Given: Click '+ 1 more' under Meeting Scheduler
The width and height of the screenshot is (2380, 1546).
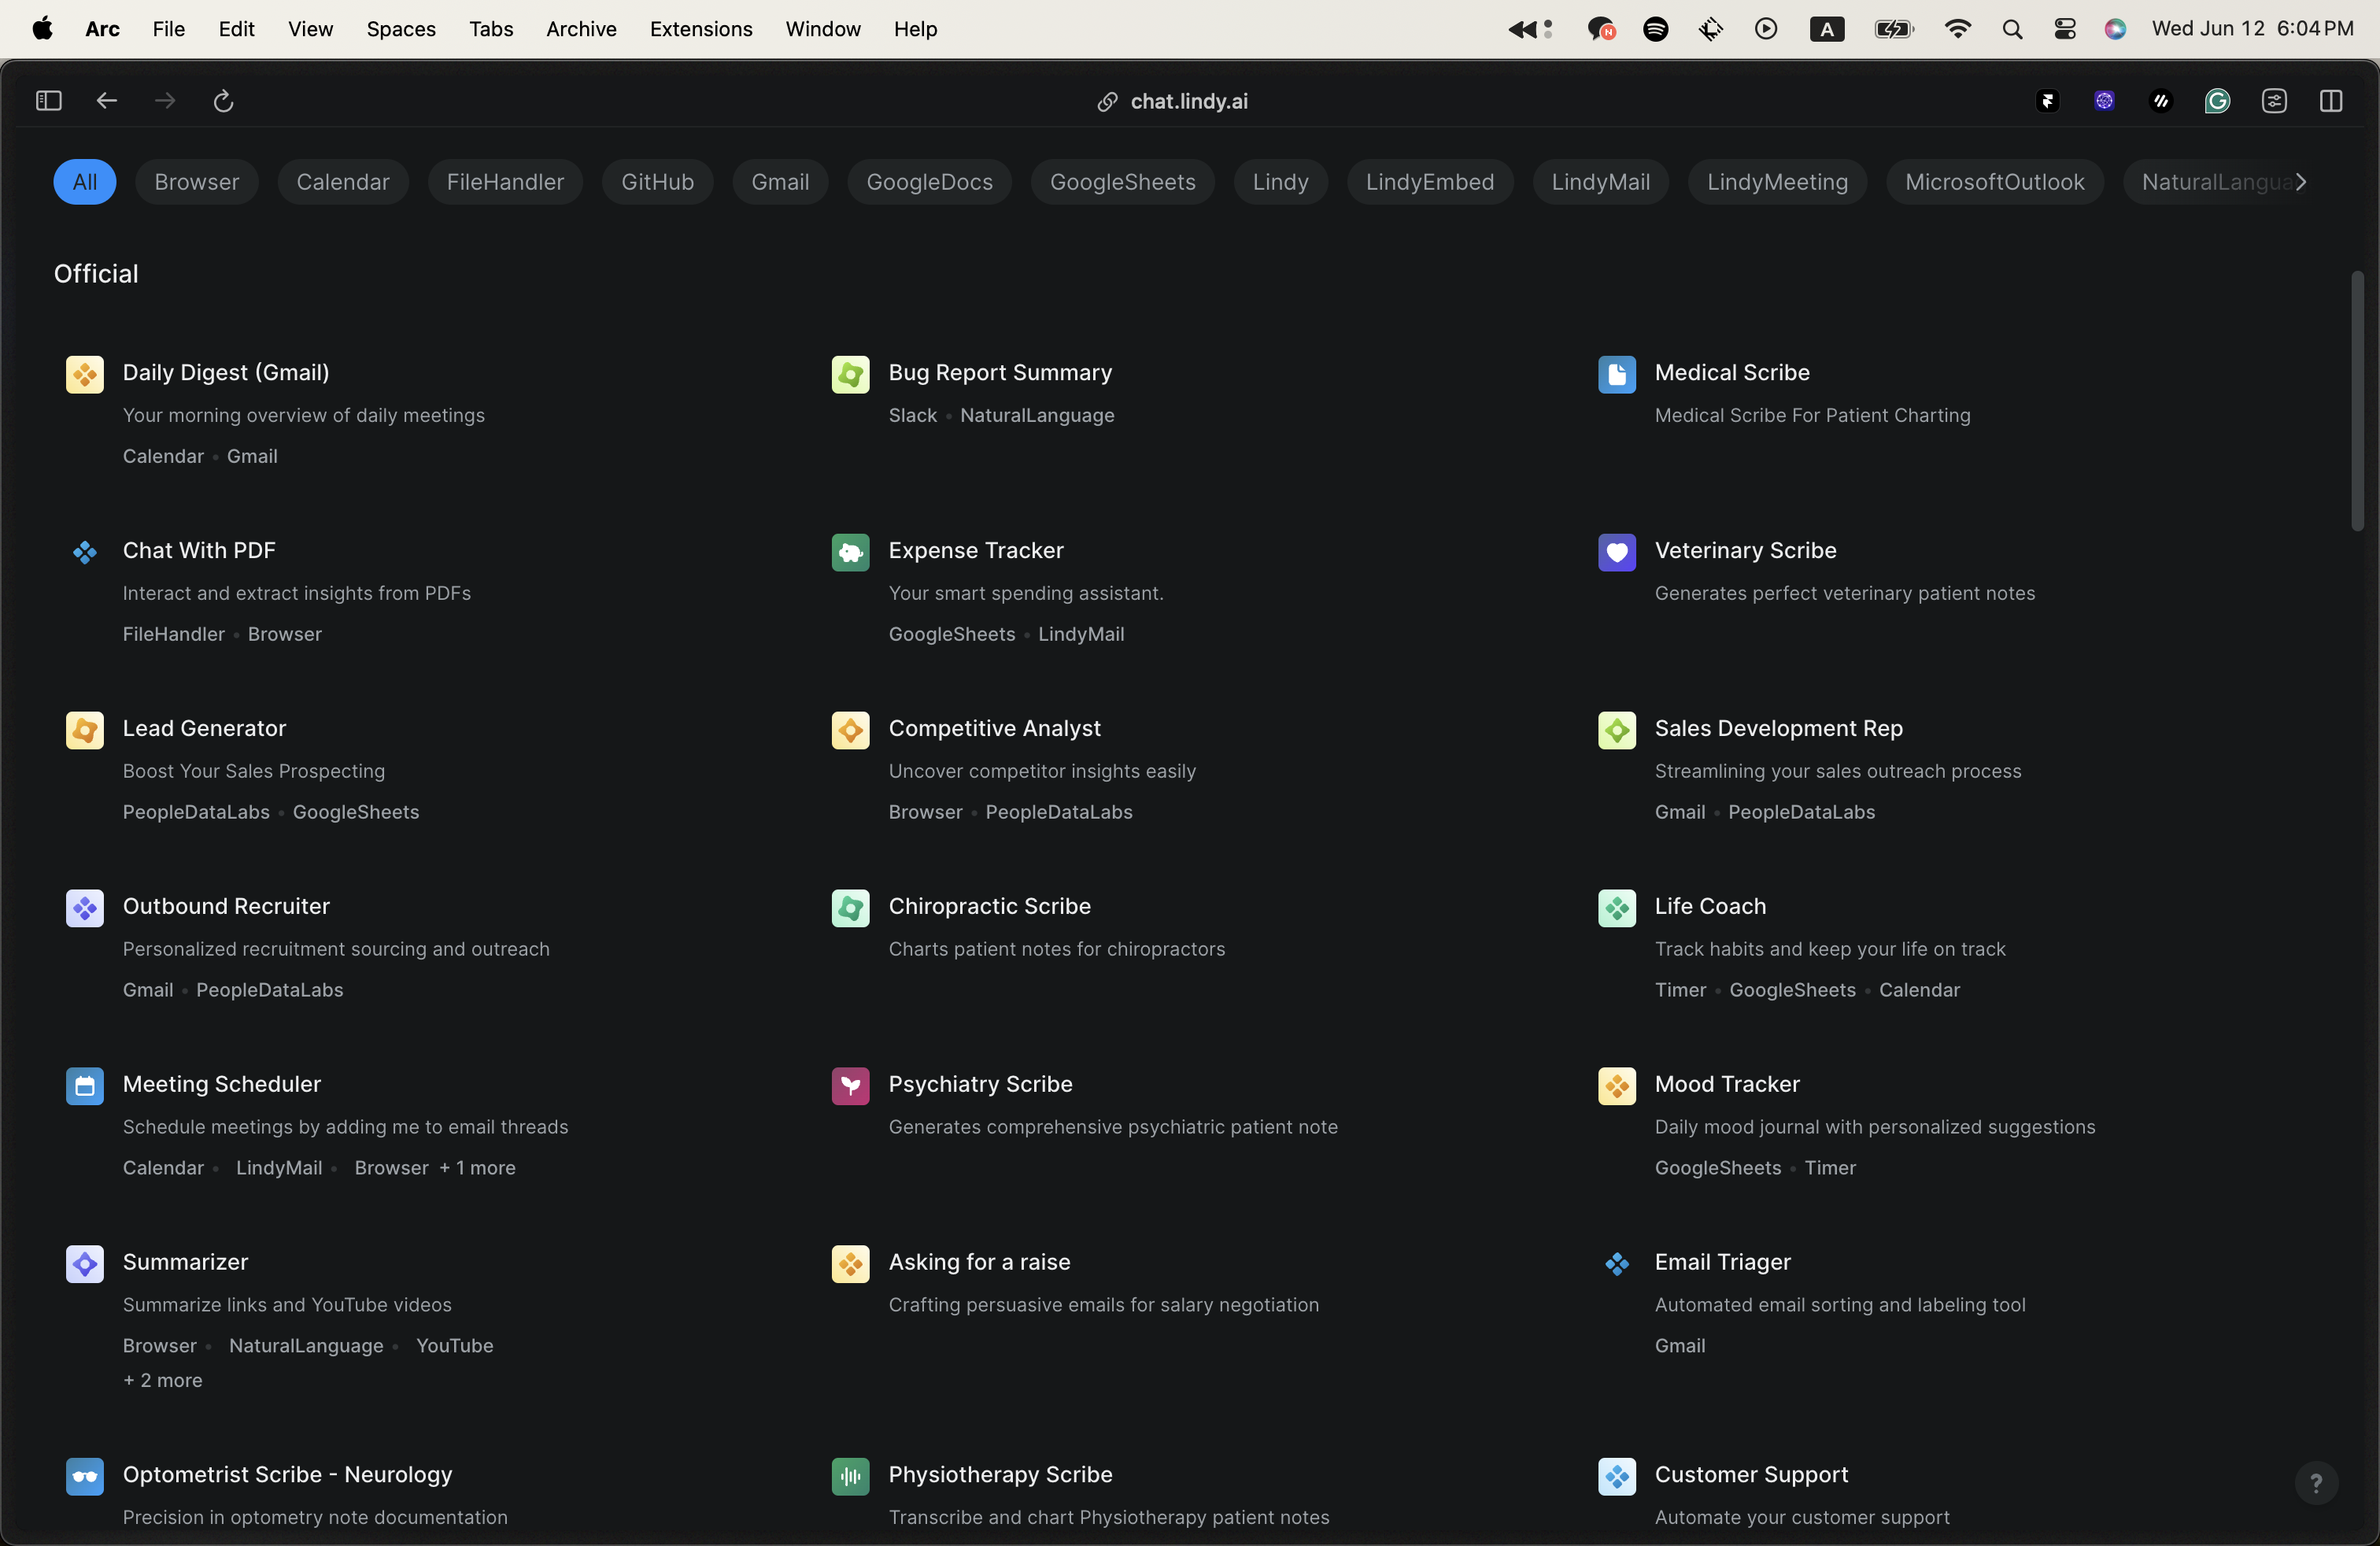Looking at the screenshot, I should coord(478,1168).
